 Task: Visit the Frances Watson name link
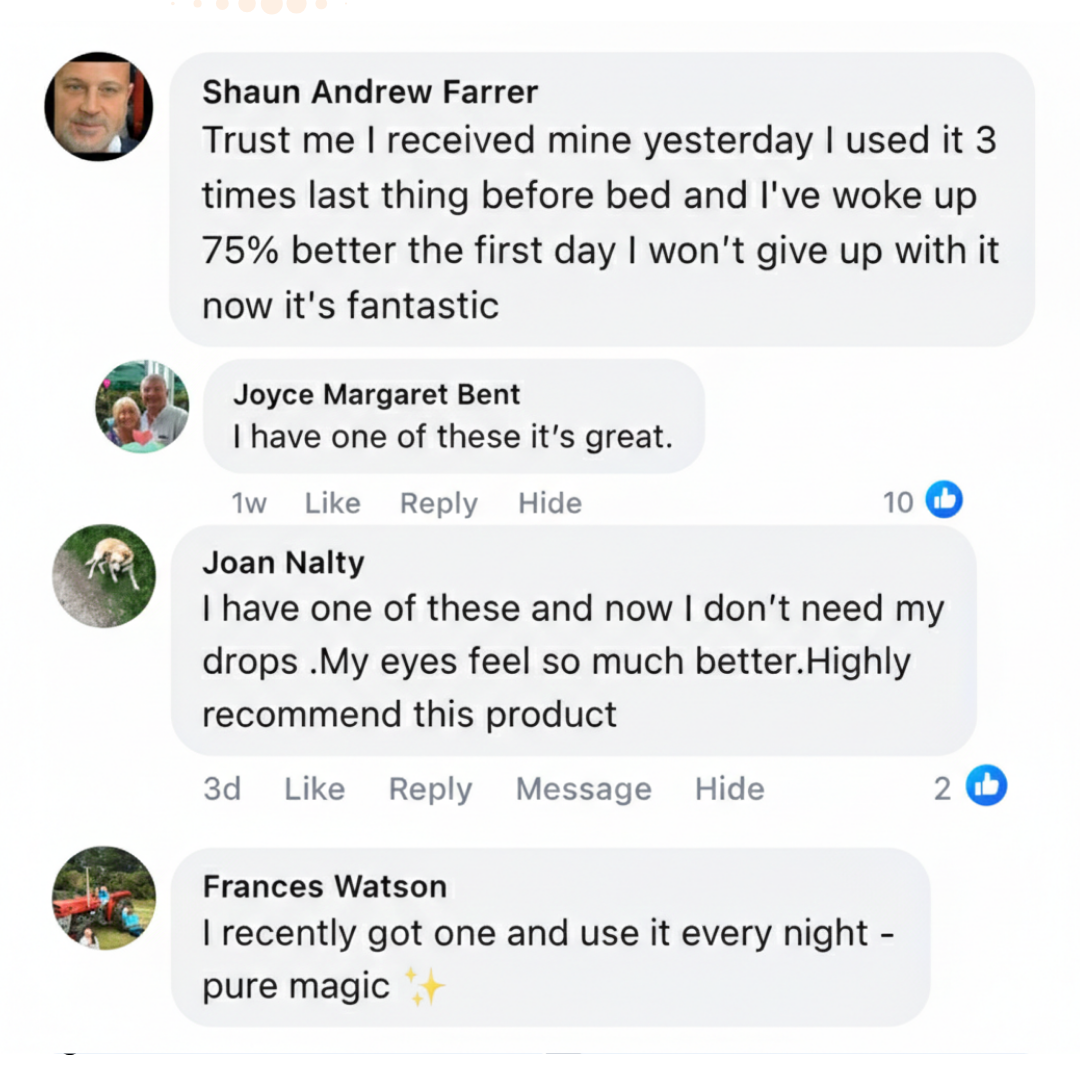(x=324, y=886)
